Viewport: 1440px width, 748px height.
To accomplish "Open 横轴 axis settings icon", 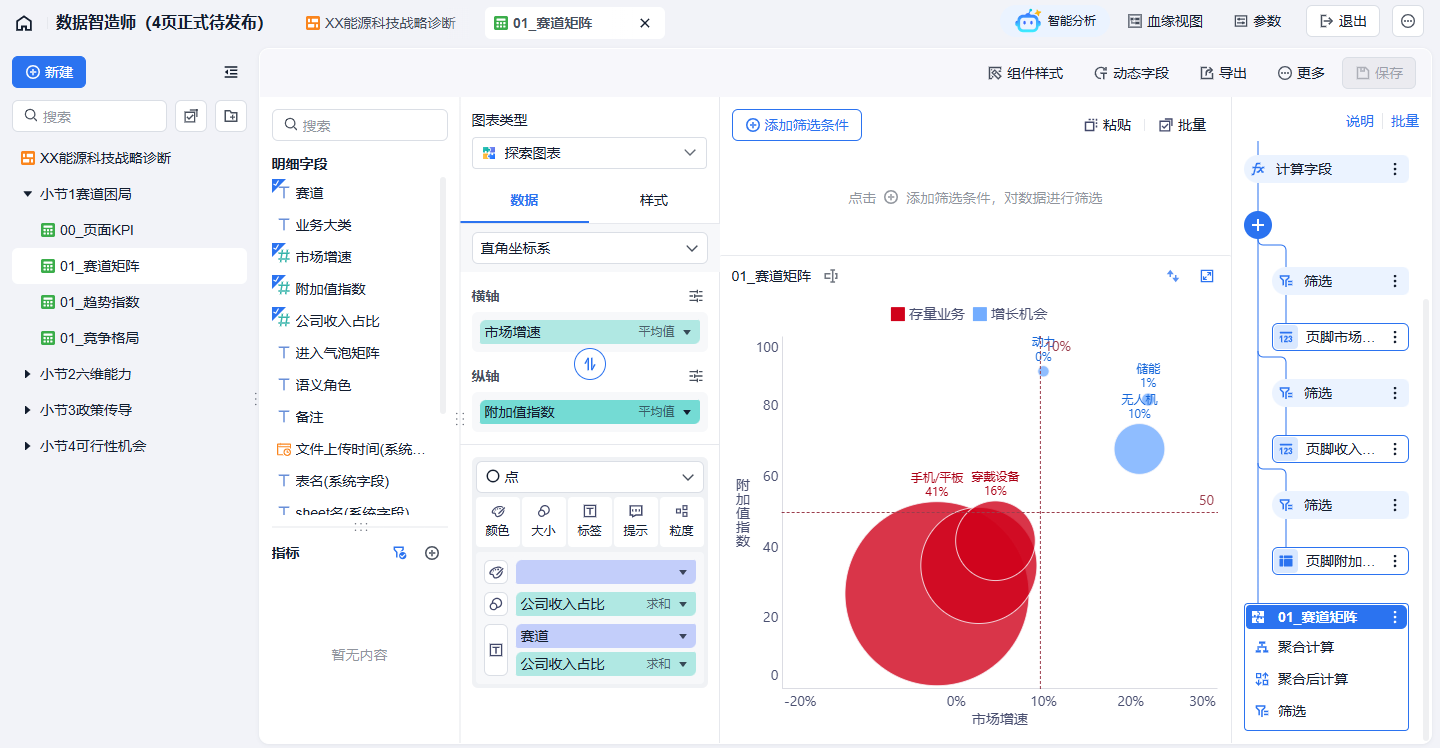I will click(696, 296).
